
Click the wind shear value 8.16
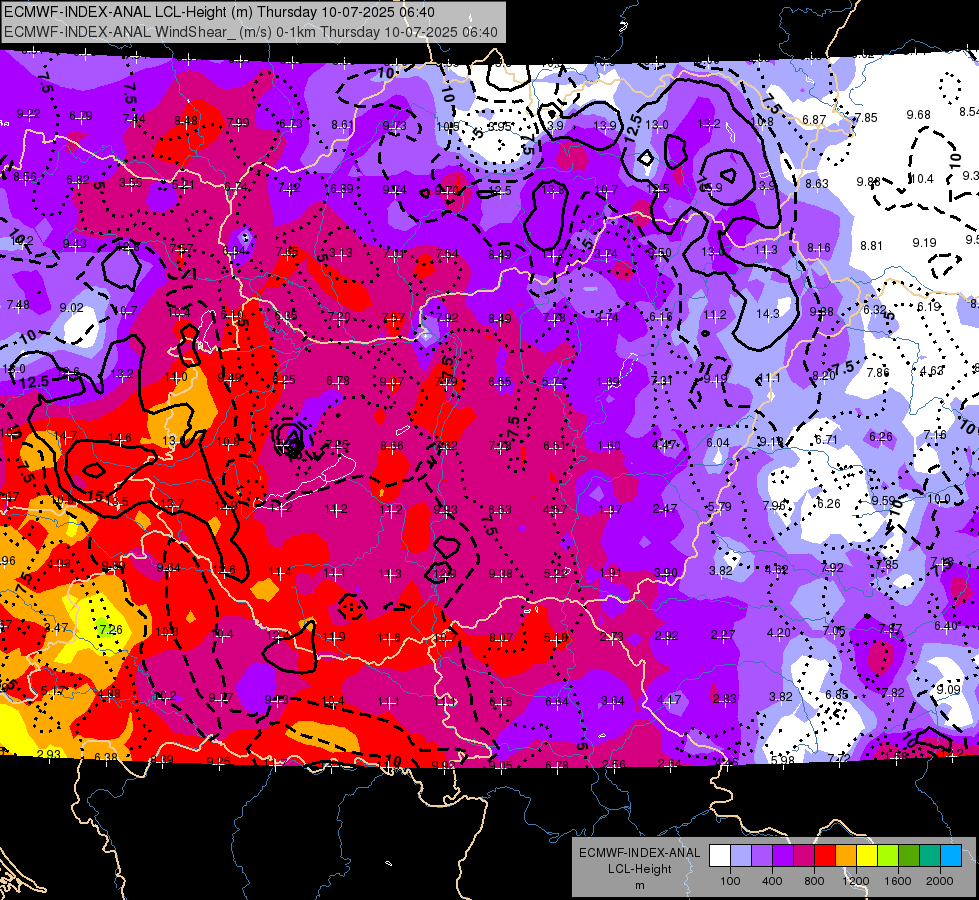pos(819,248)
